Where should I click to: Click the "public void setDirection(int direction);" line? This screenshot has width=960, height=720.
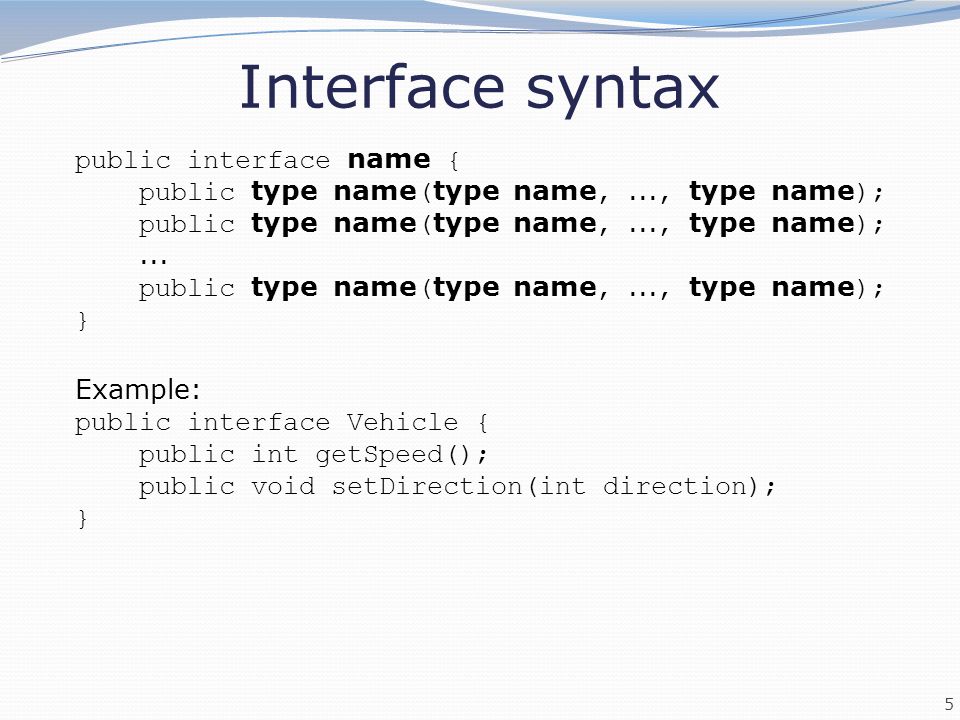pyautogui.click(x=457, y=487)
